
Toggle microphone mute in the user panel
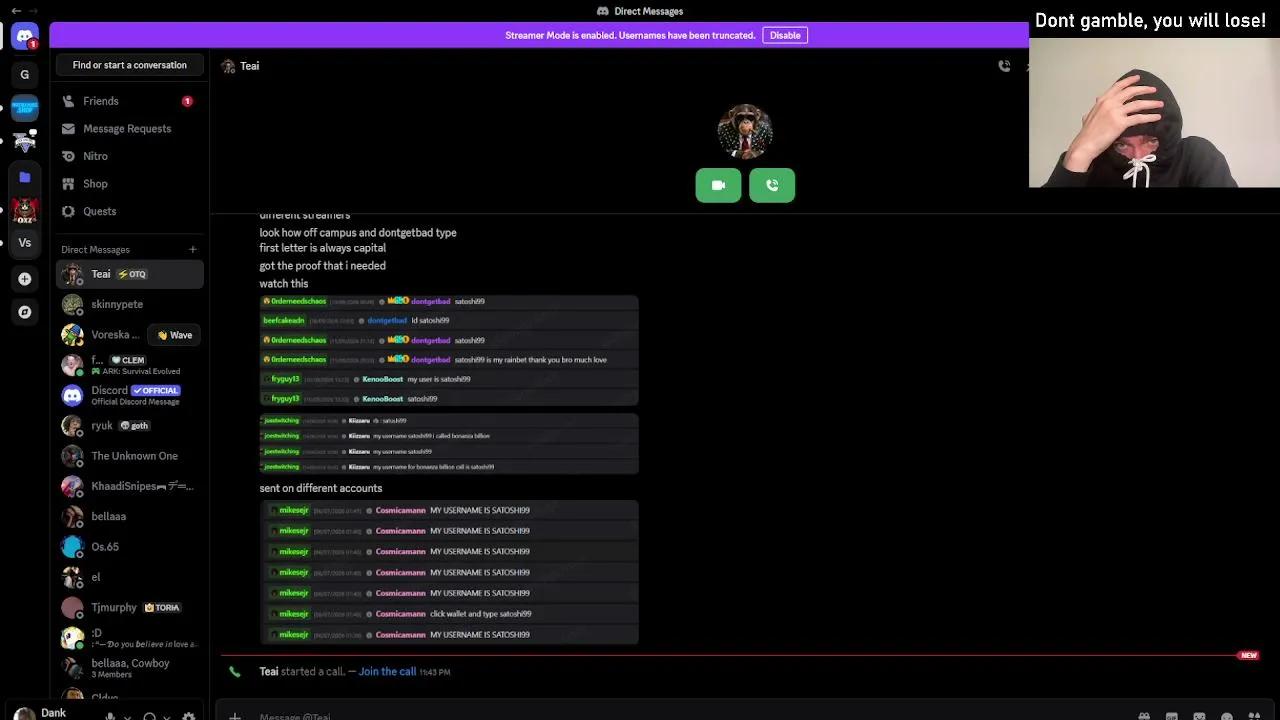coord(111,716)
